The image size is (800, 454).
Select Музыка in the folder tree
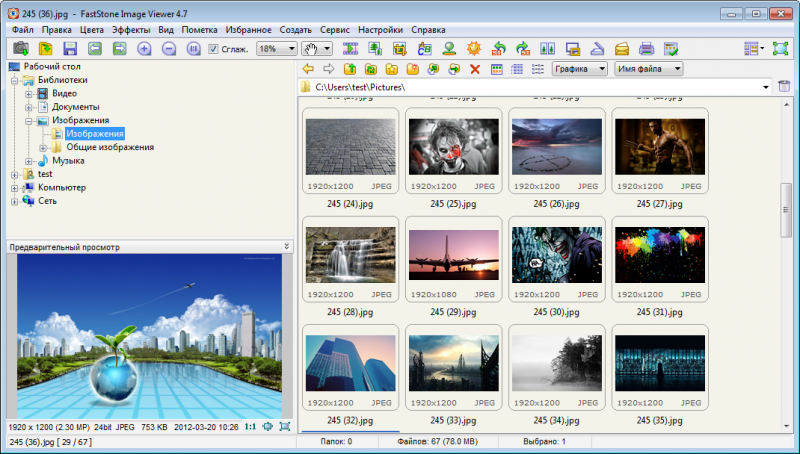coord(68,160)
